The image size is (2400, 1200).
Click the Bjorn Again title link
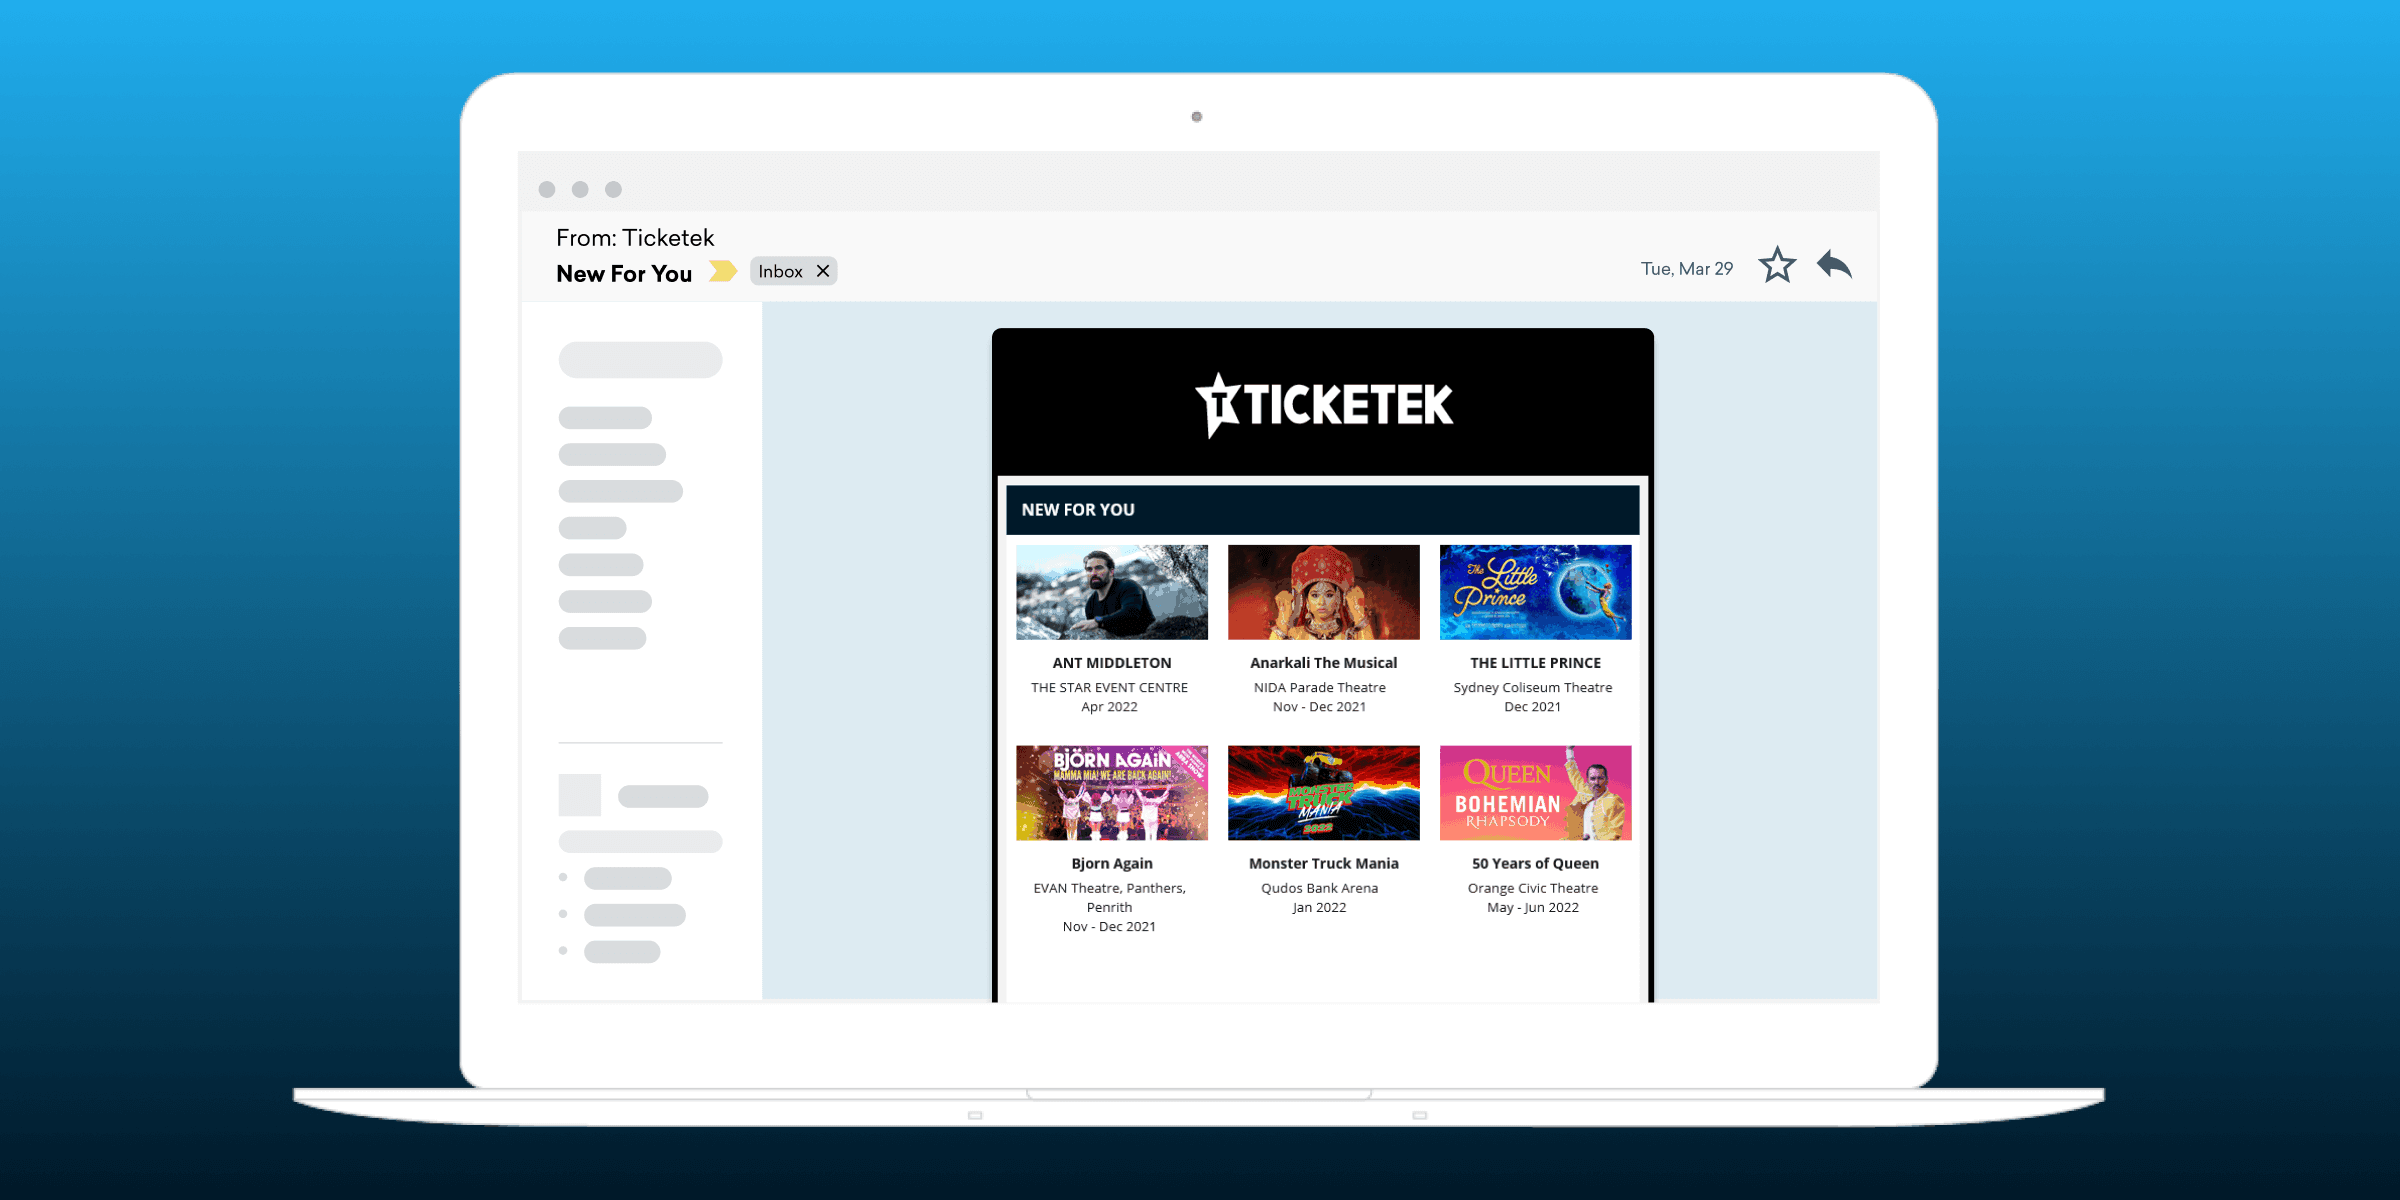pos(1111,863)
